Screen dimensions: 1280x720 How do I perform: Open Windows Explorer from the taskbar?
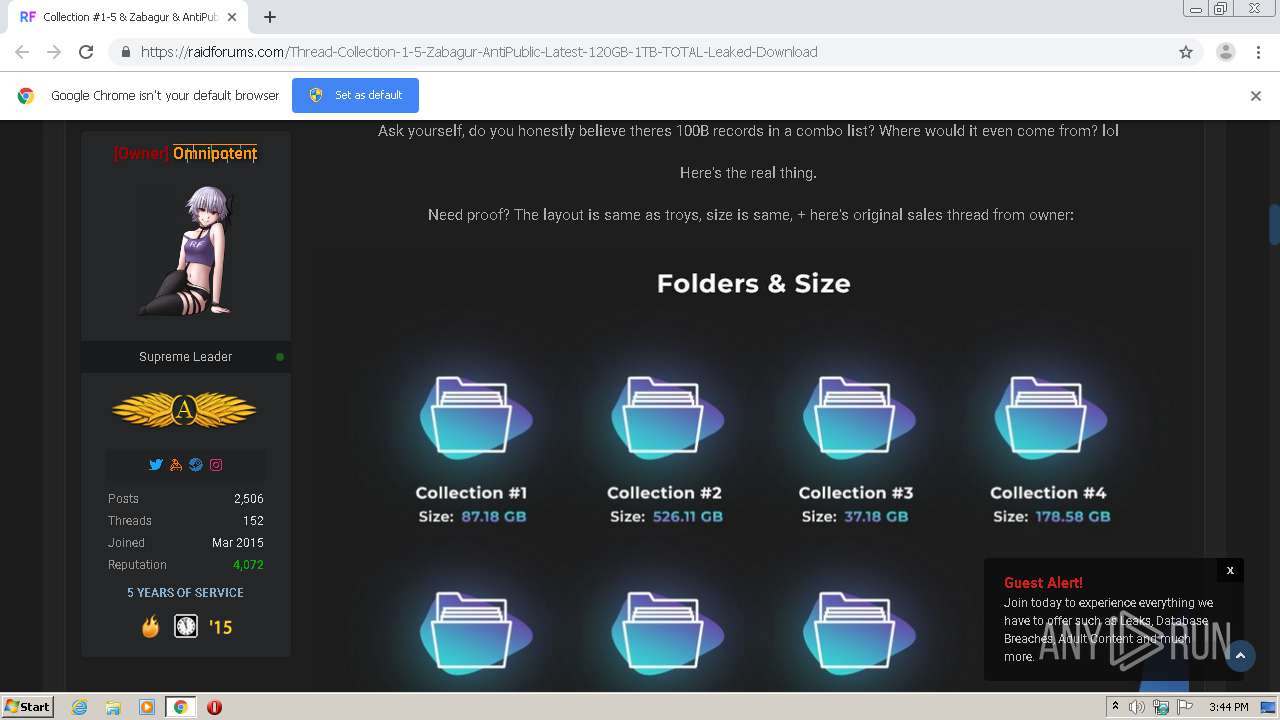pyautogui.click(x=113, y=707)
